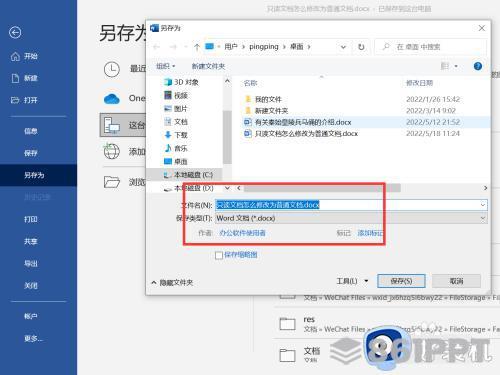Go up one folder level arrow

pyautogui.click(x=197, y=47)
